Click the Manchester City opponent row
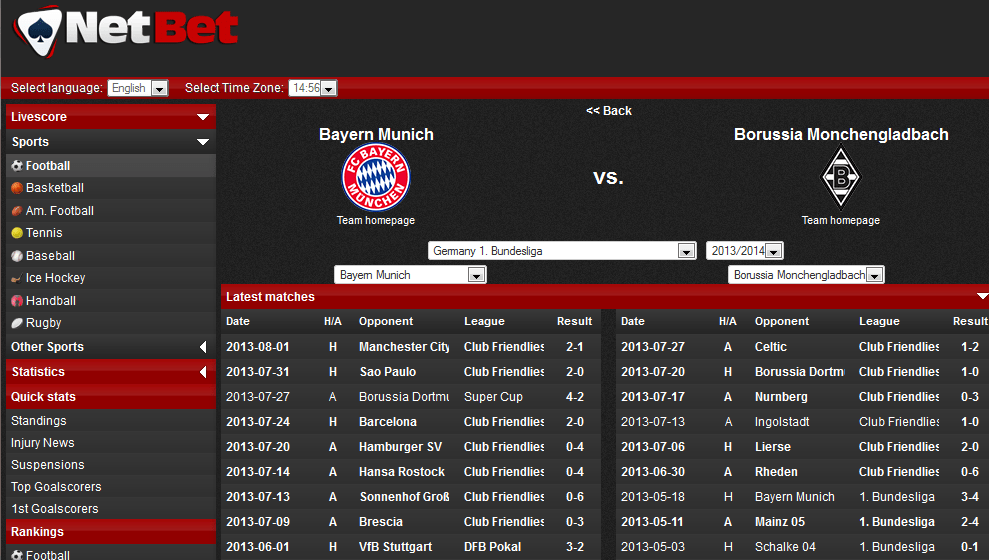This screenshot has width=989, height=560. (404, 347)
